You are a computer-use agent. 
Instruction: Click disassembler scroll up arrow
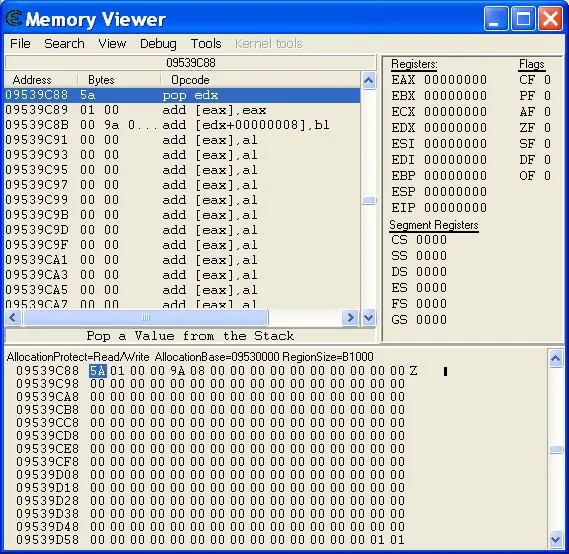click(369, 80)
